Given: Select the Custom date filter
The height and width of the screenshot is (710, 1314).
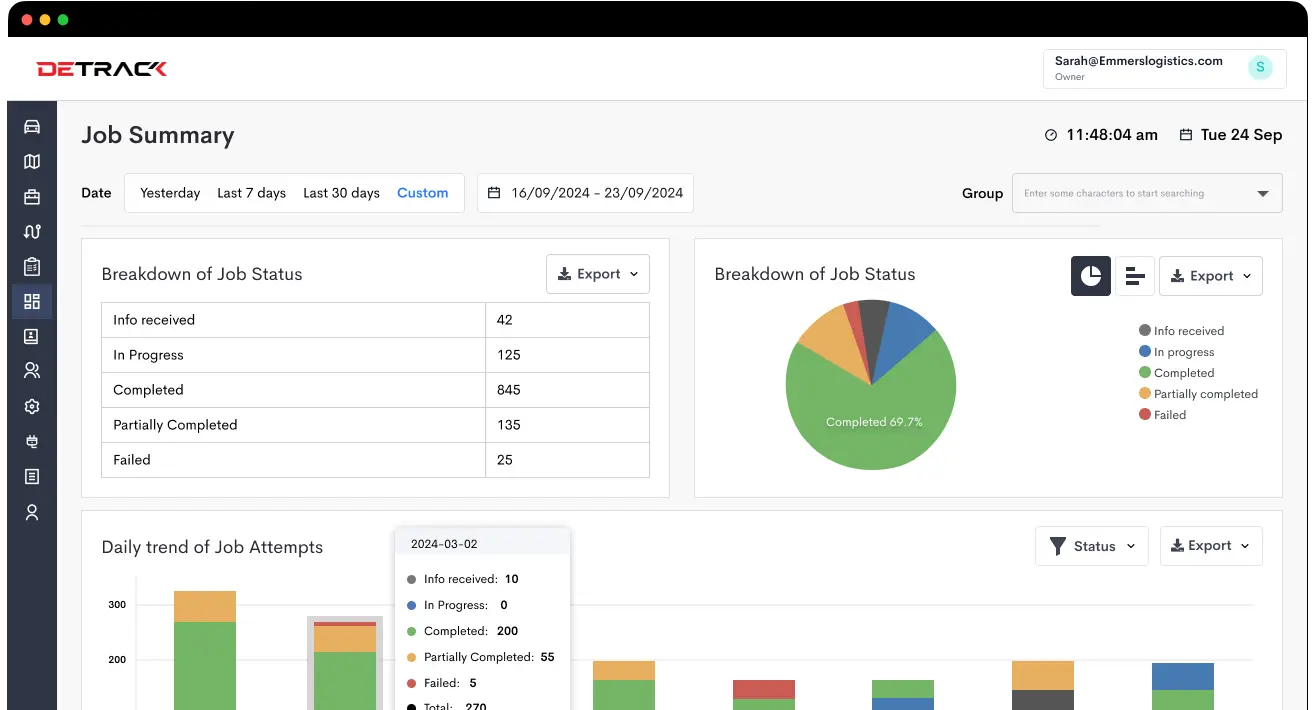Looking at the screenshot, I should point(422,193).
